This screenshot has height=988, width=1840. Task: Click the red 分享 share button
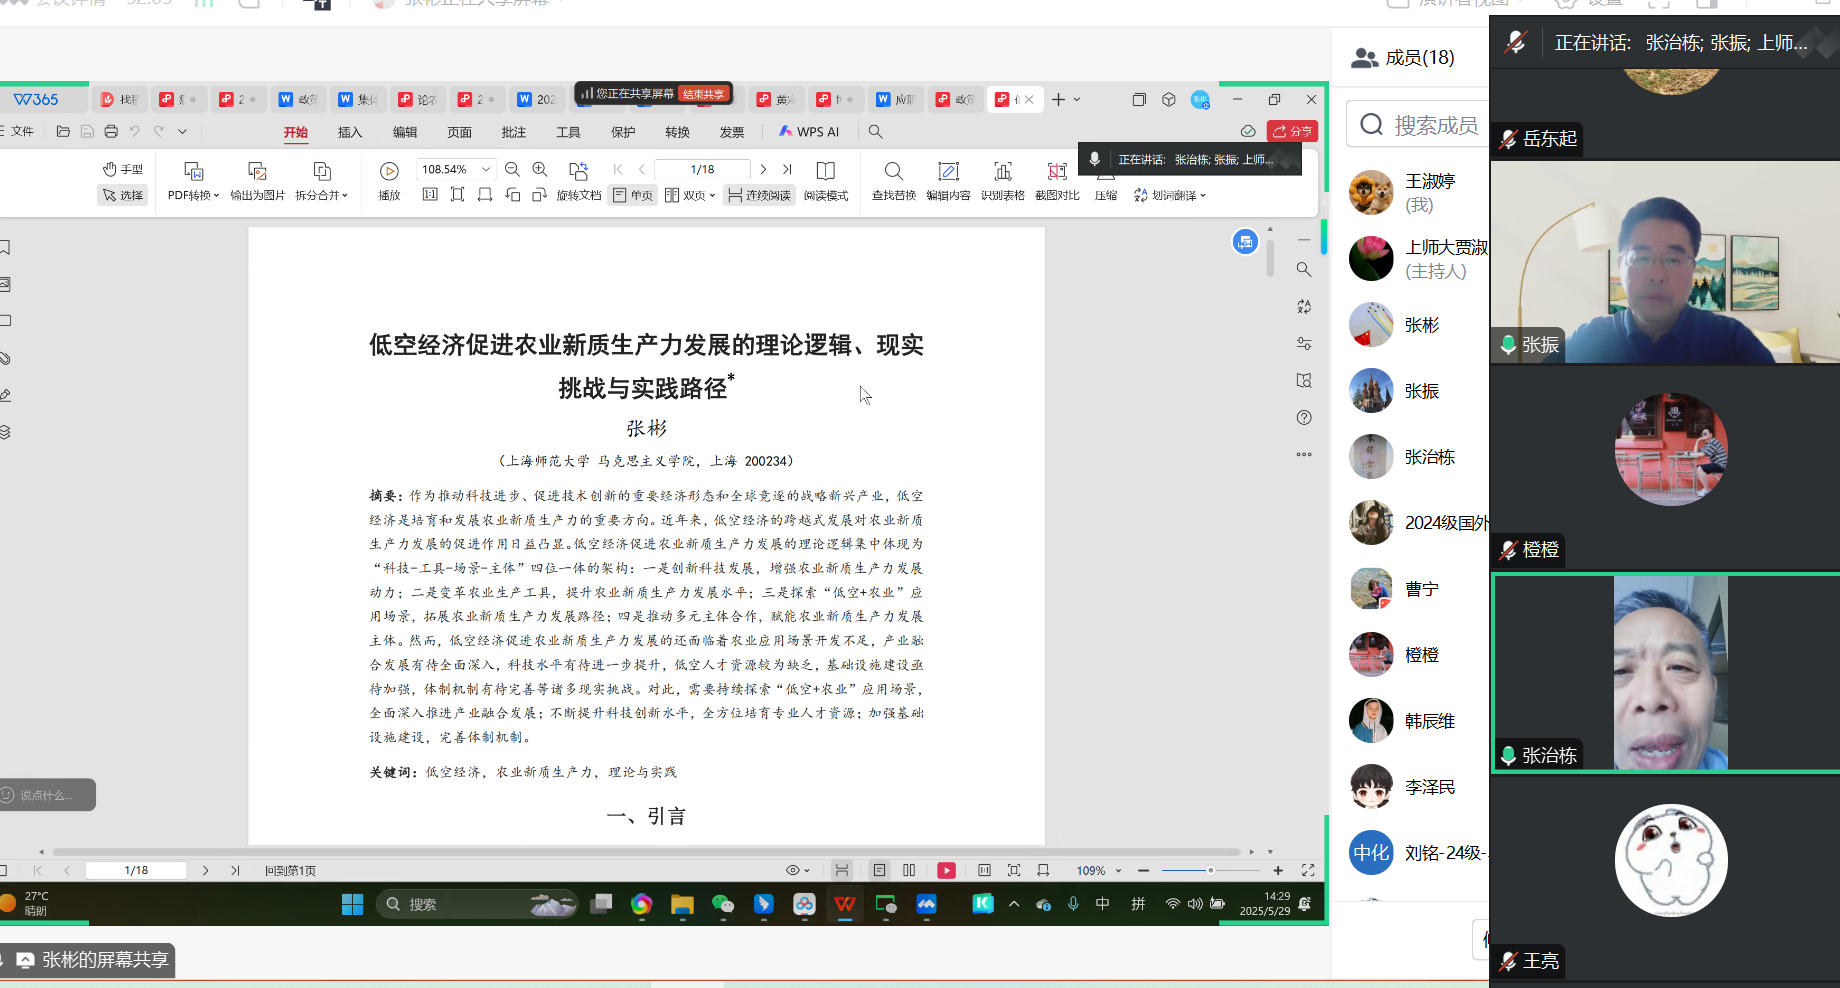point(1292,131)
